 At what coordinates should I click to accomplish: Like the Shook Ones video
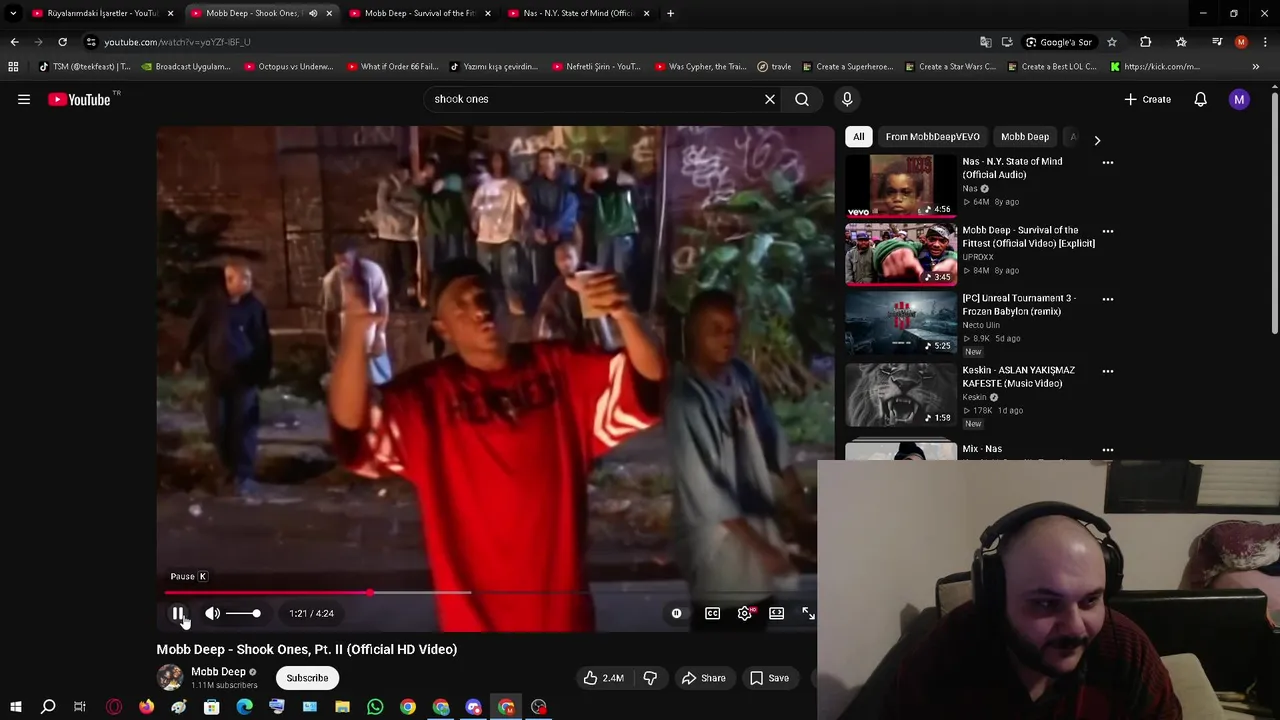pyautogui.click(x=604, y=678)
